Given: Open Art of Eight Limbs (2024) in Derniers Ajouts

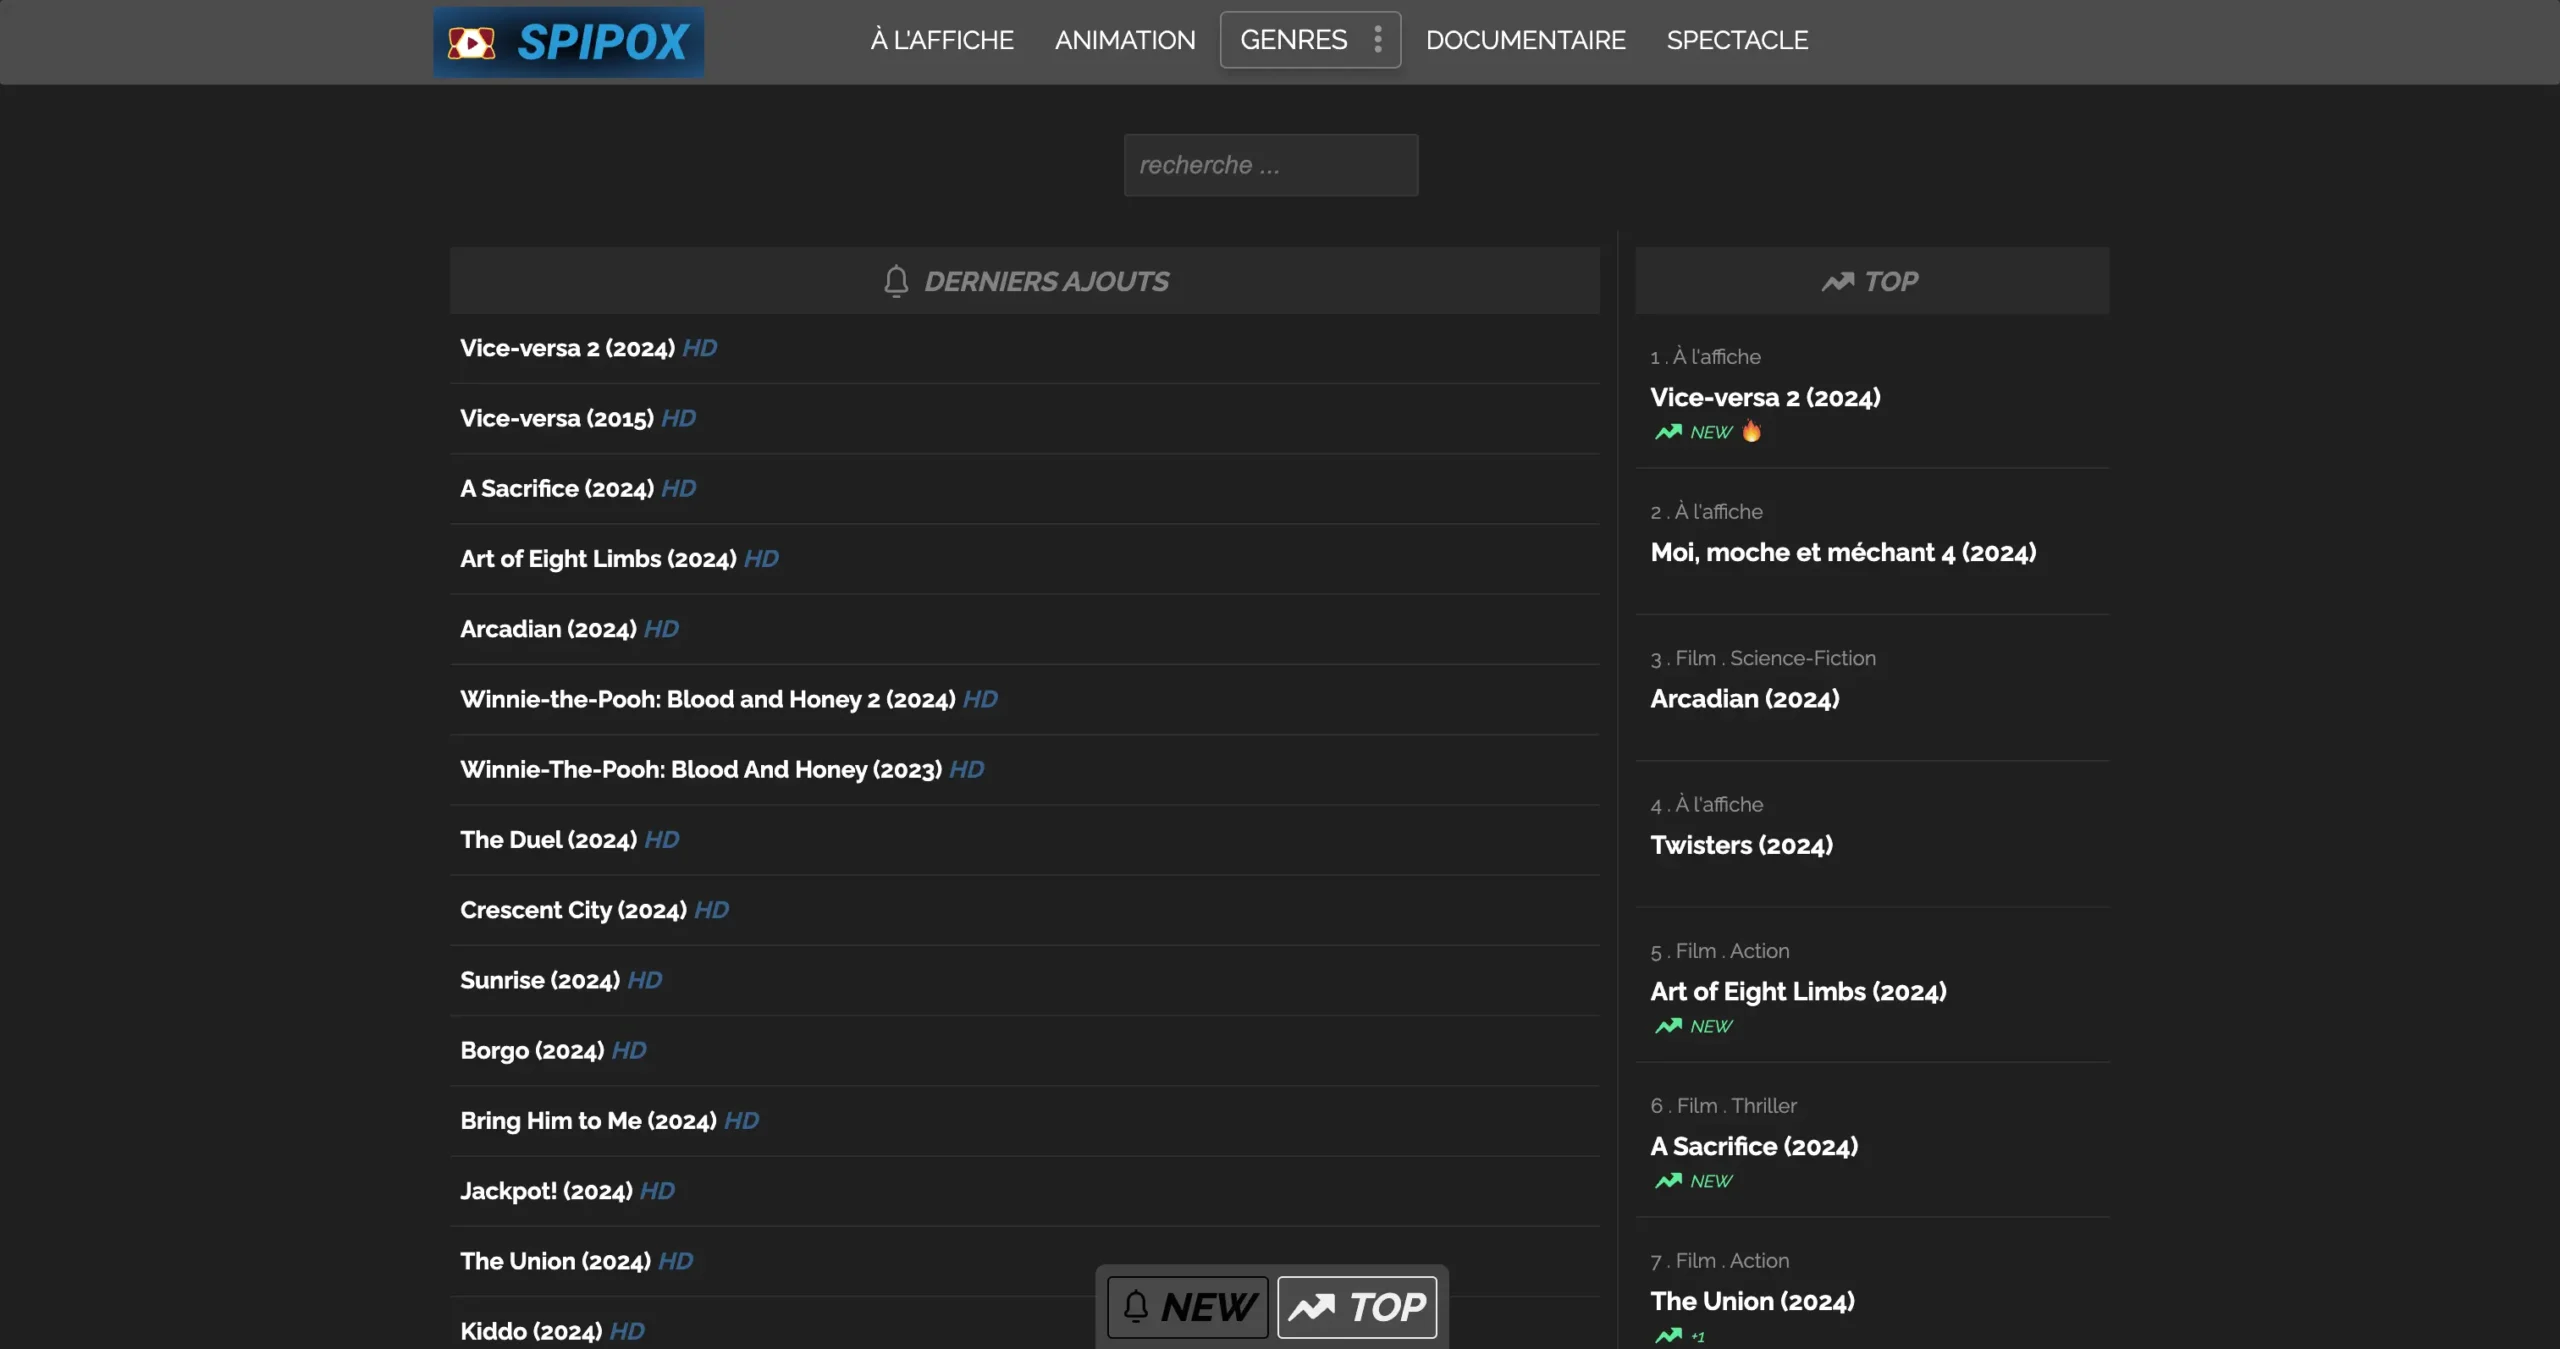Looking at the screenshot, I should click(x=598, y=558).
